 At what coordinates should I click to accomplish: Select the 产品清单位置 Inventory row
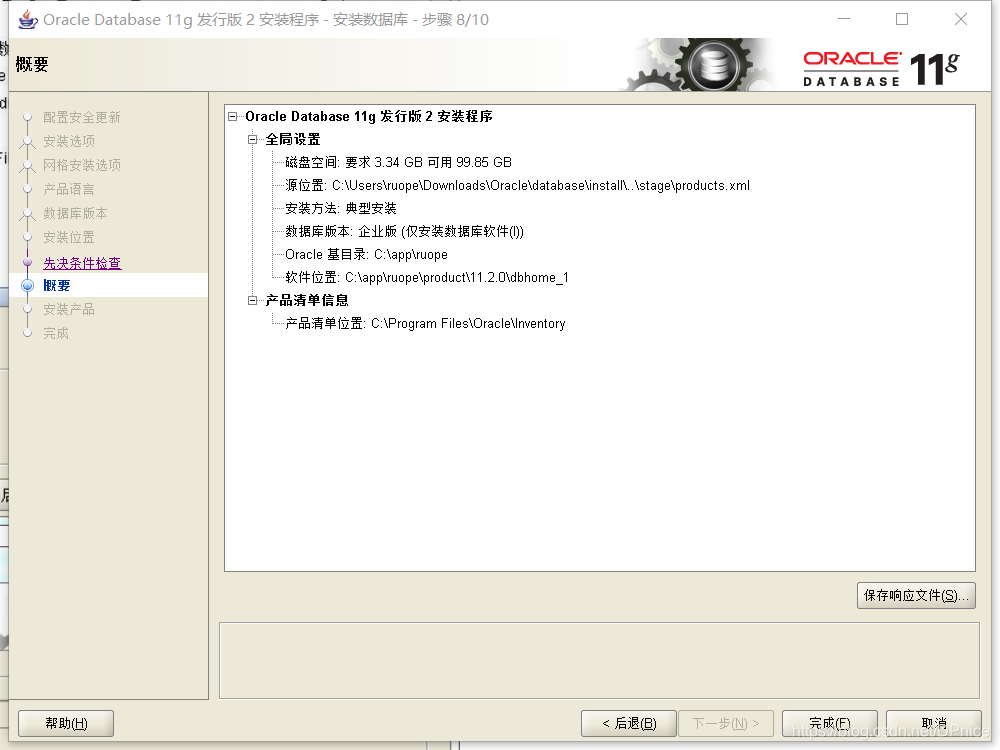(425, 323)
